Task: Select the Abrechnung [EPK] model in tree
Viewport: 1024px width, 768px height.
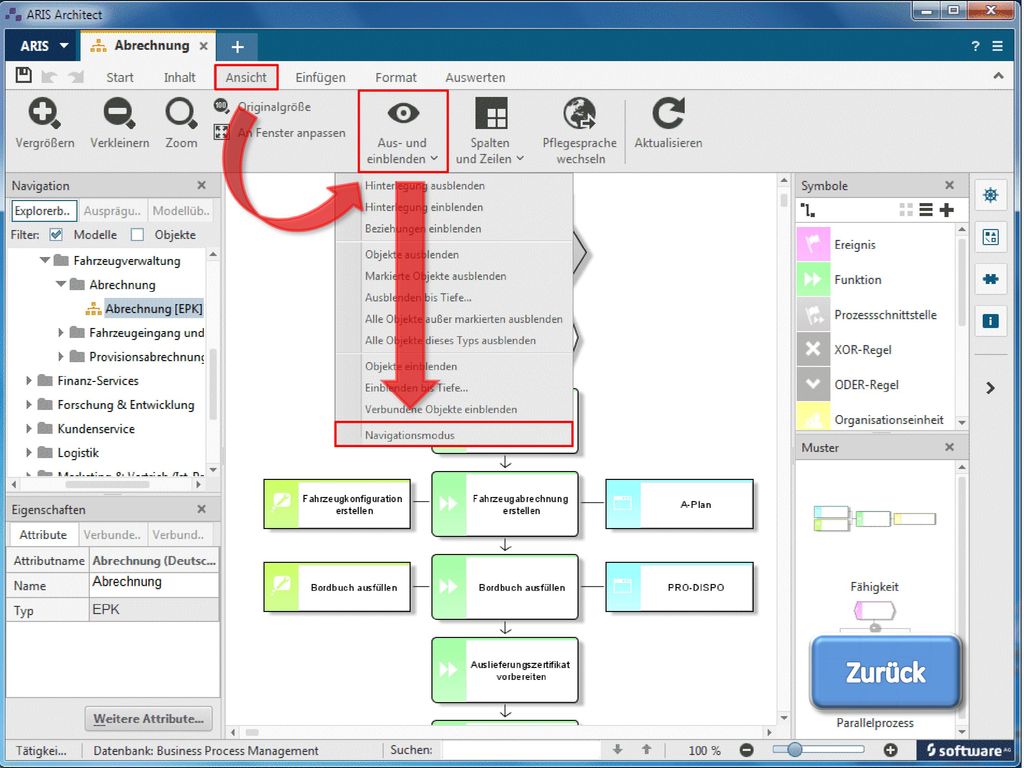Action: click(153, 308)
